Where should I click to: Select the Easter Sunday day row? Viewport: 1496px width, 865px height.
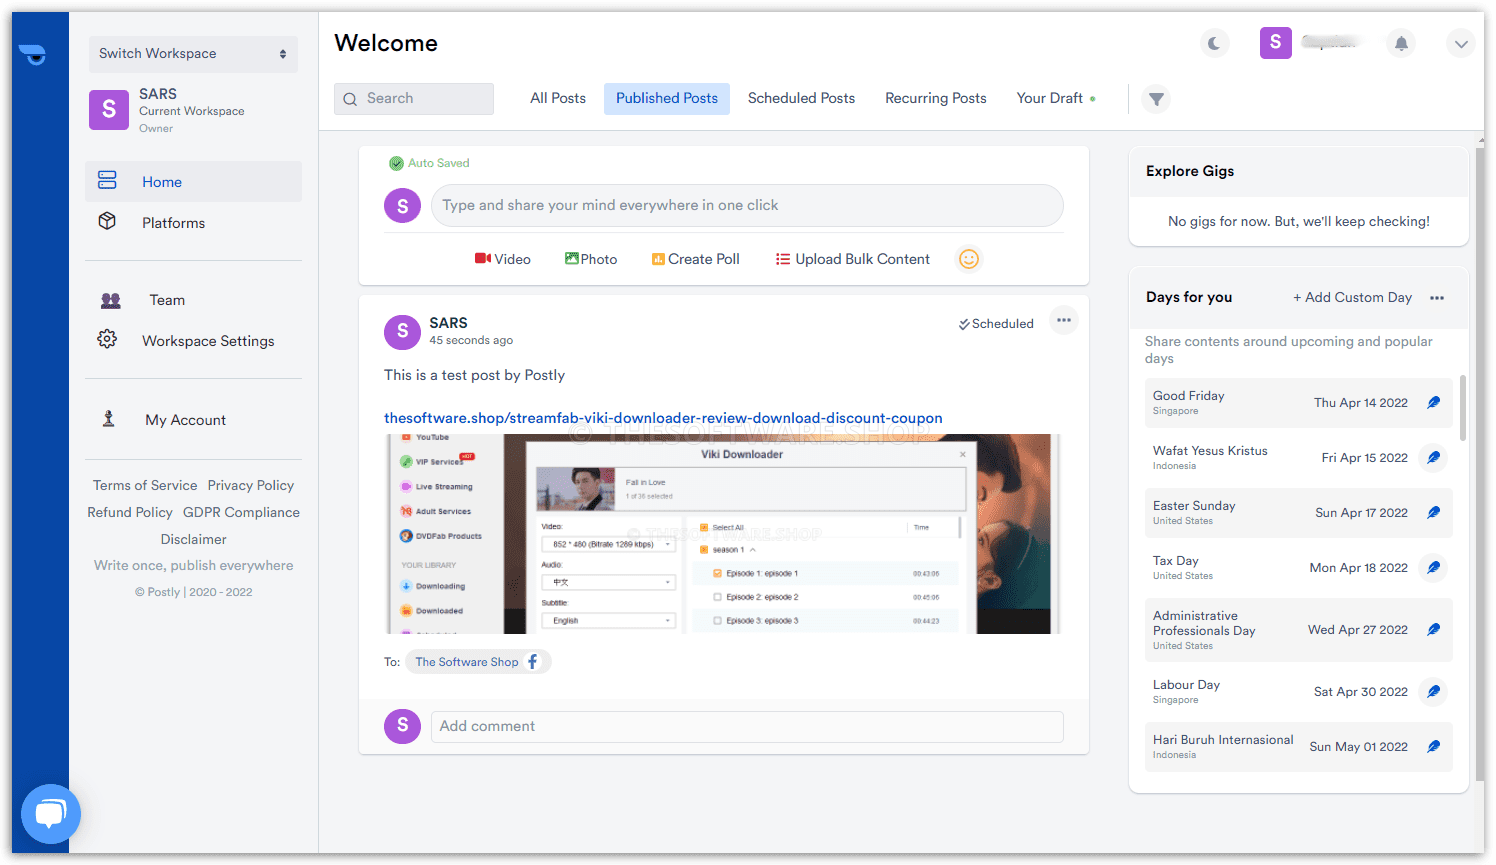click(x=1299, y=513)
